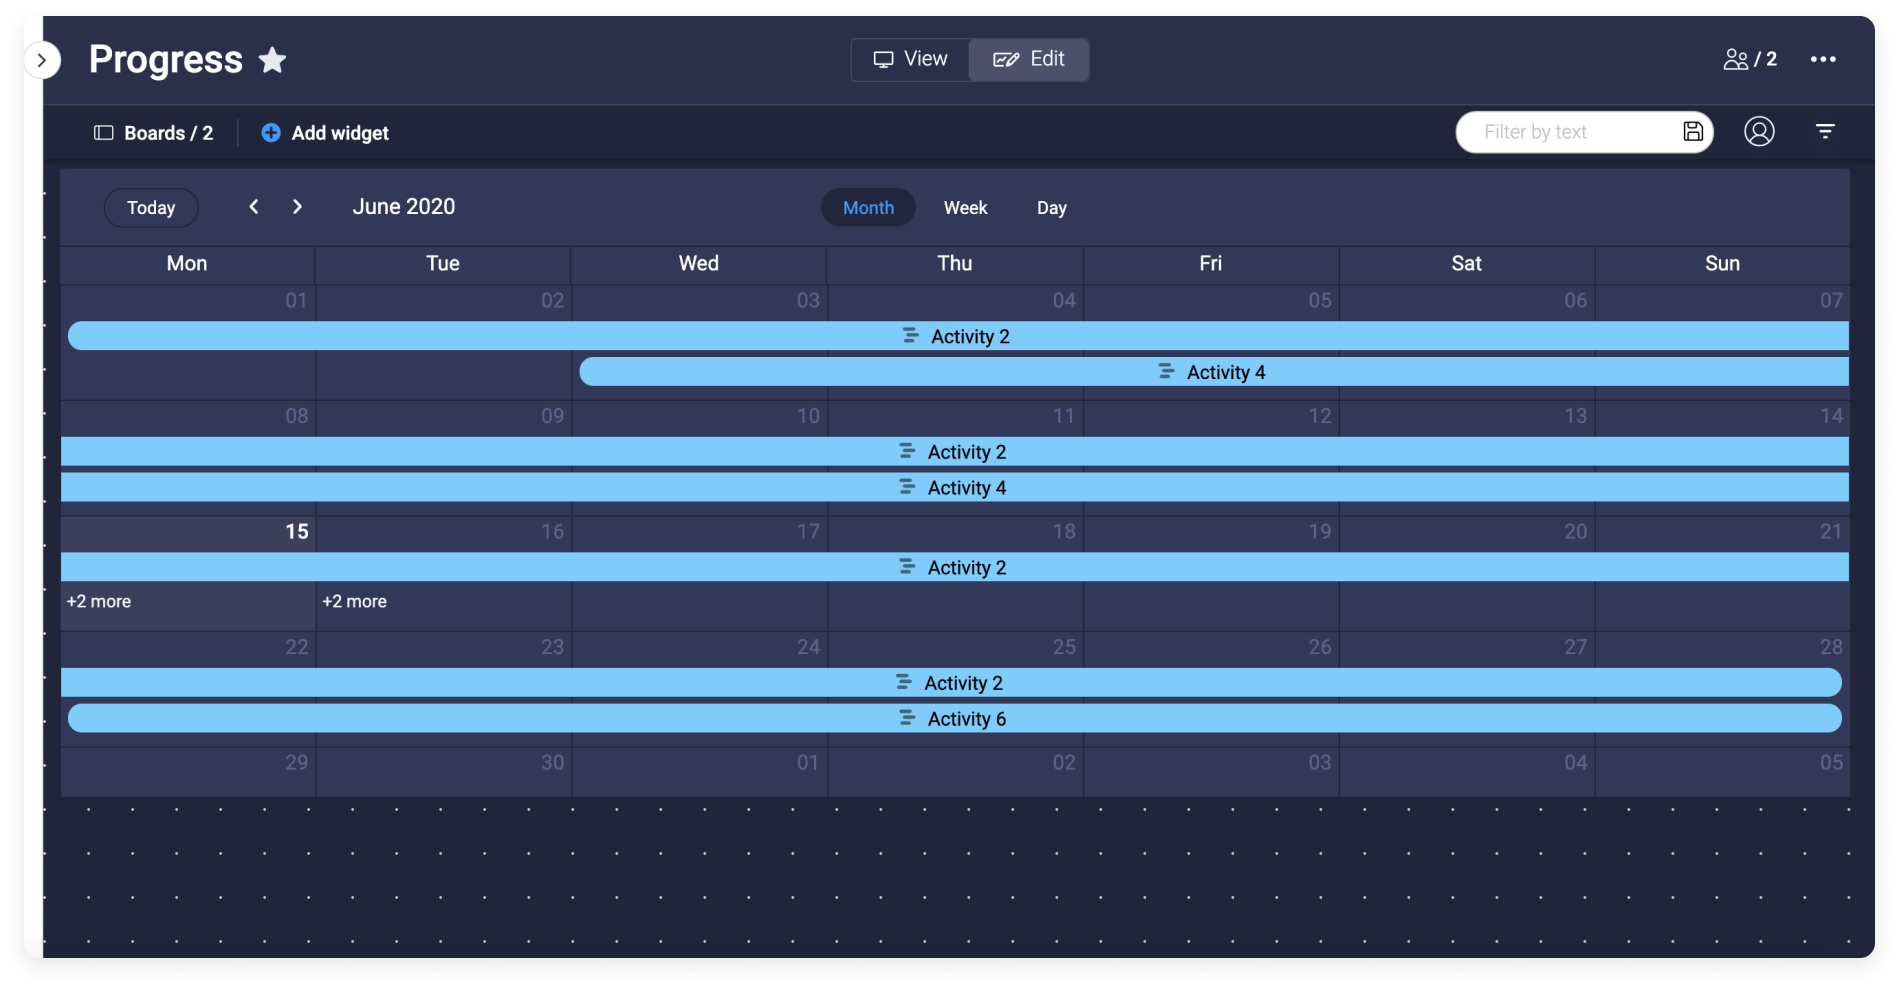Open the Boards / 2 selector
1899x990 pixels.
154,133
